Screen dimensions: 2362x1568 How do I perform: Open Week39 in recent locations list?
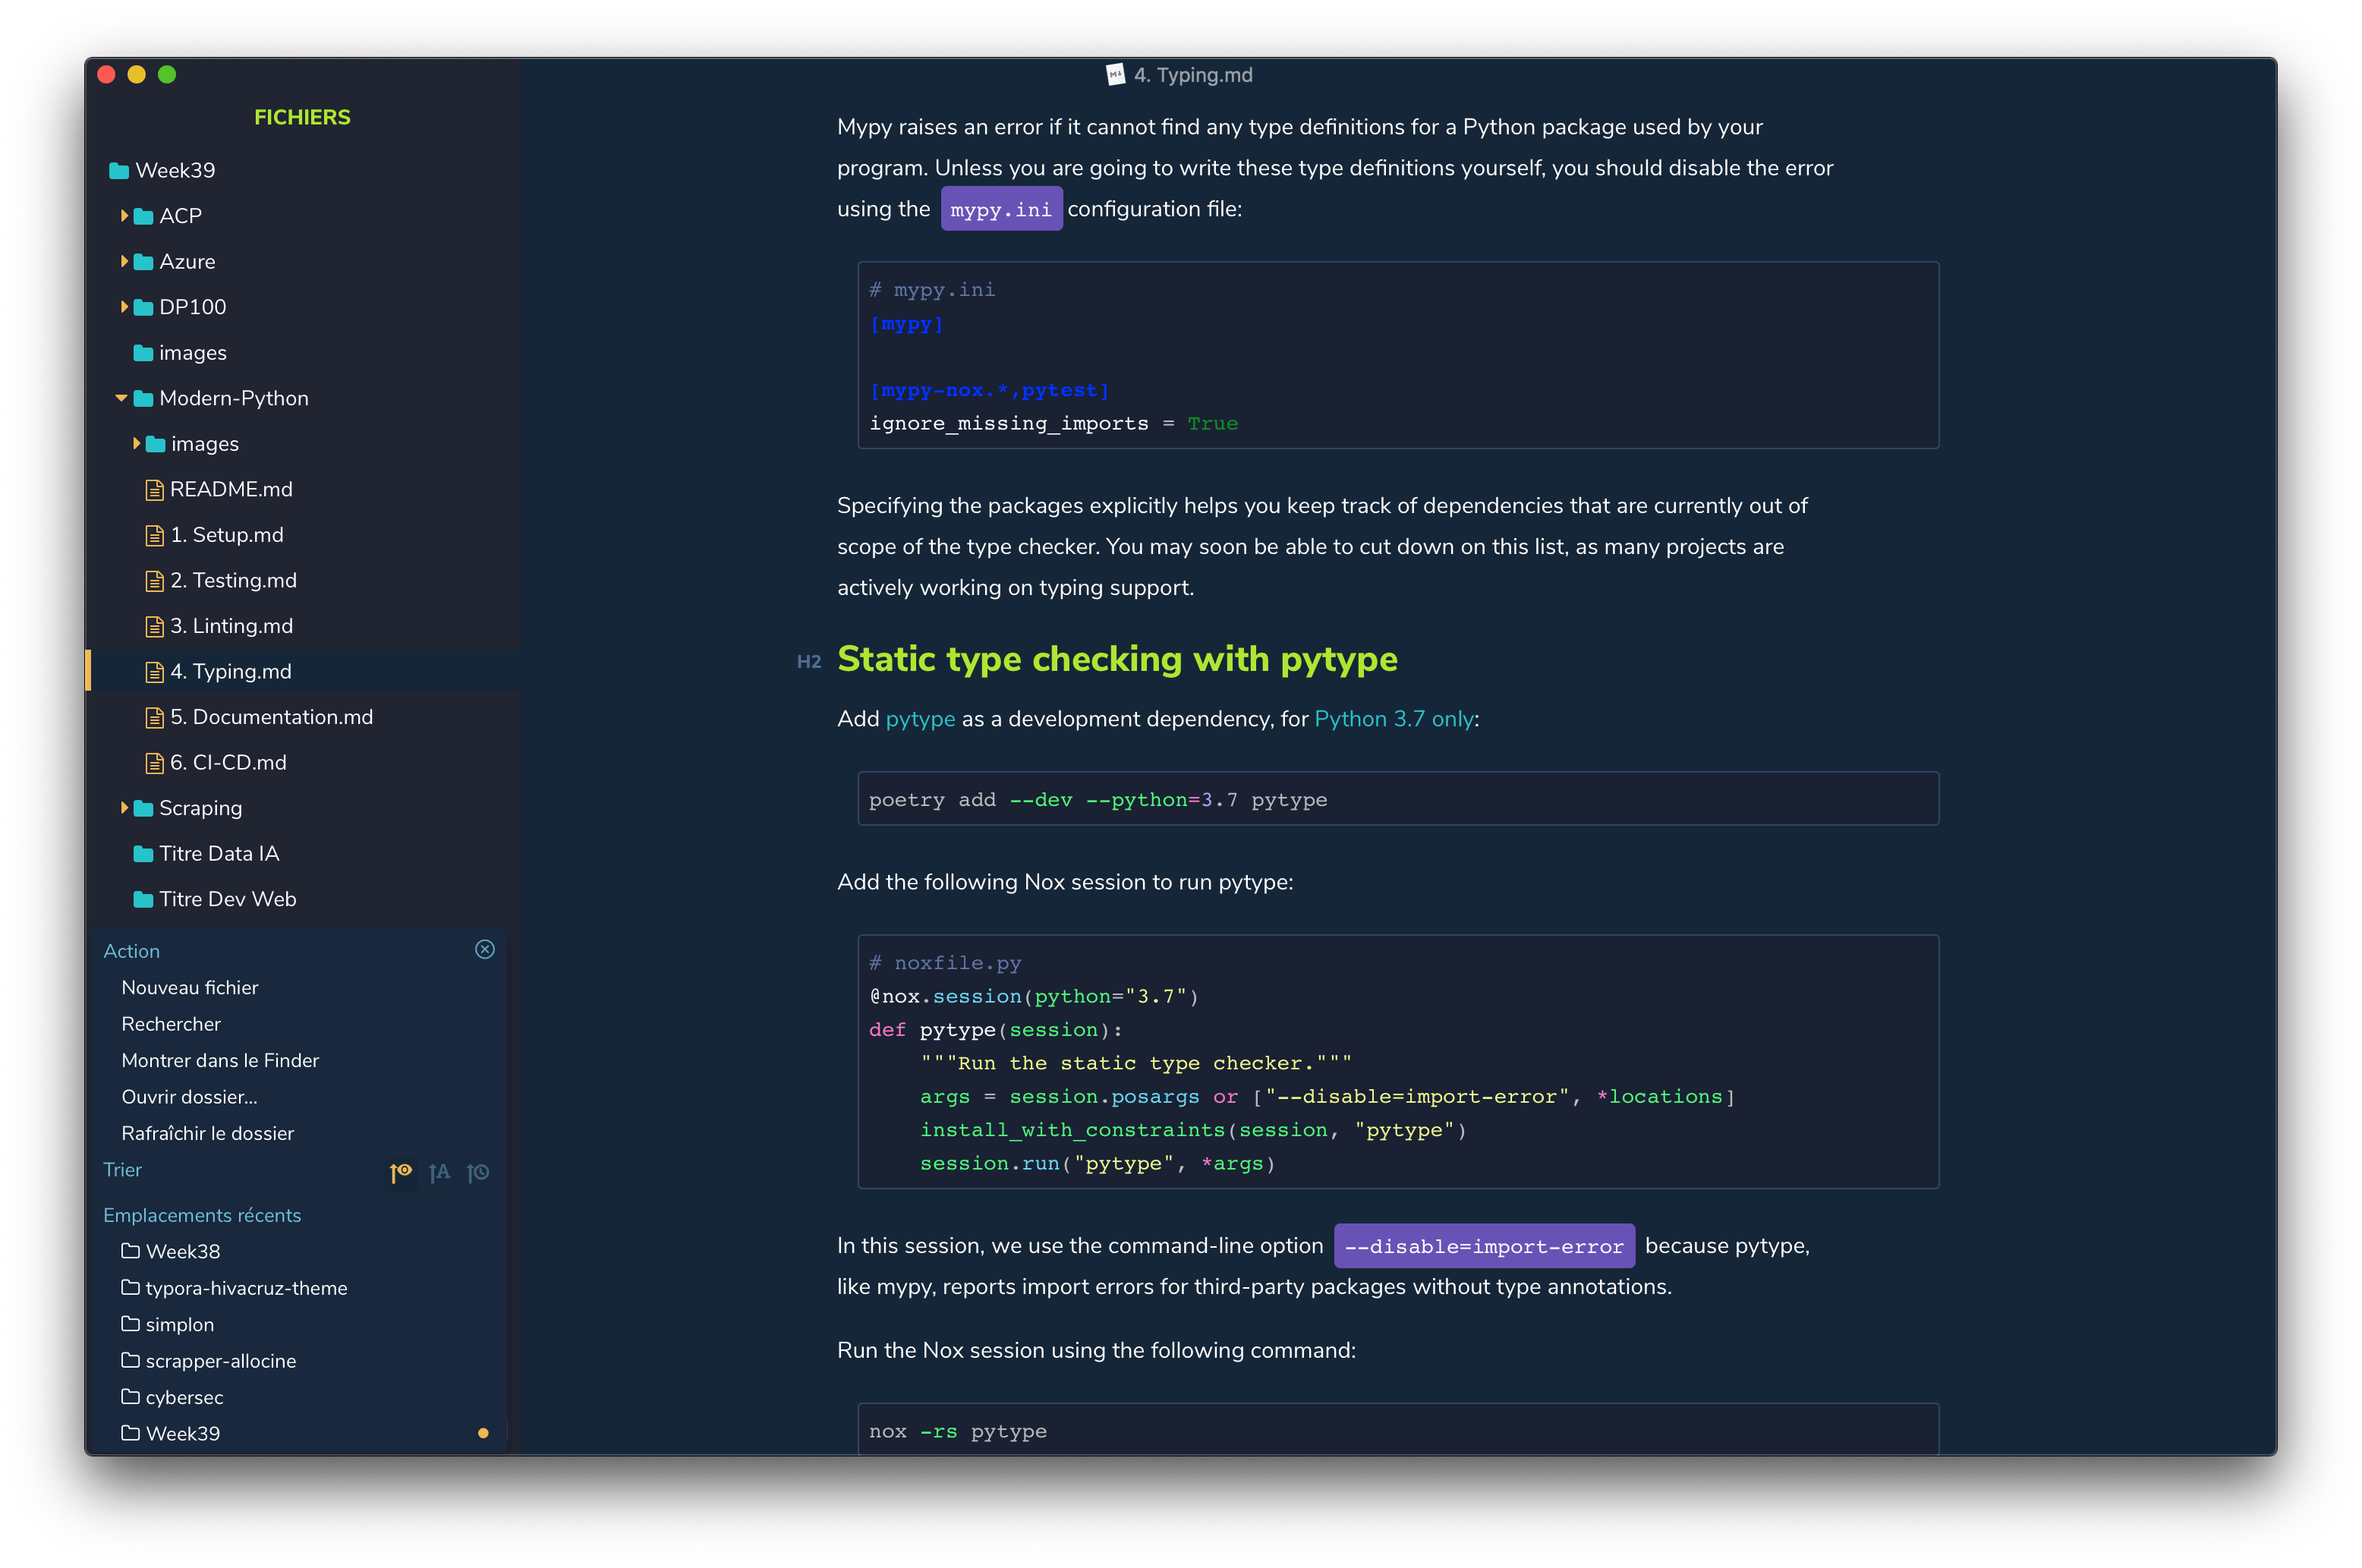tap(183, 1433)
